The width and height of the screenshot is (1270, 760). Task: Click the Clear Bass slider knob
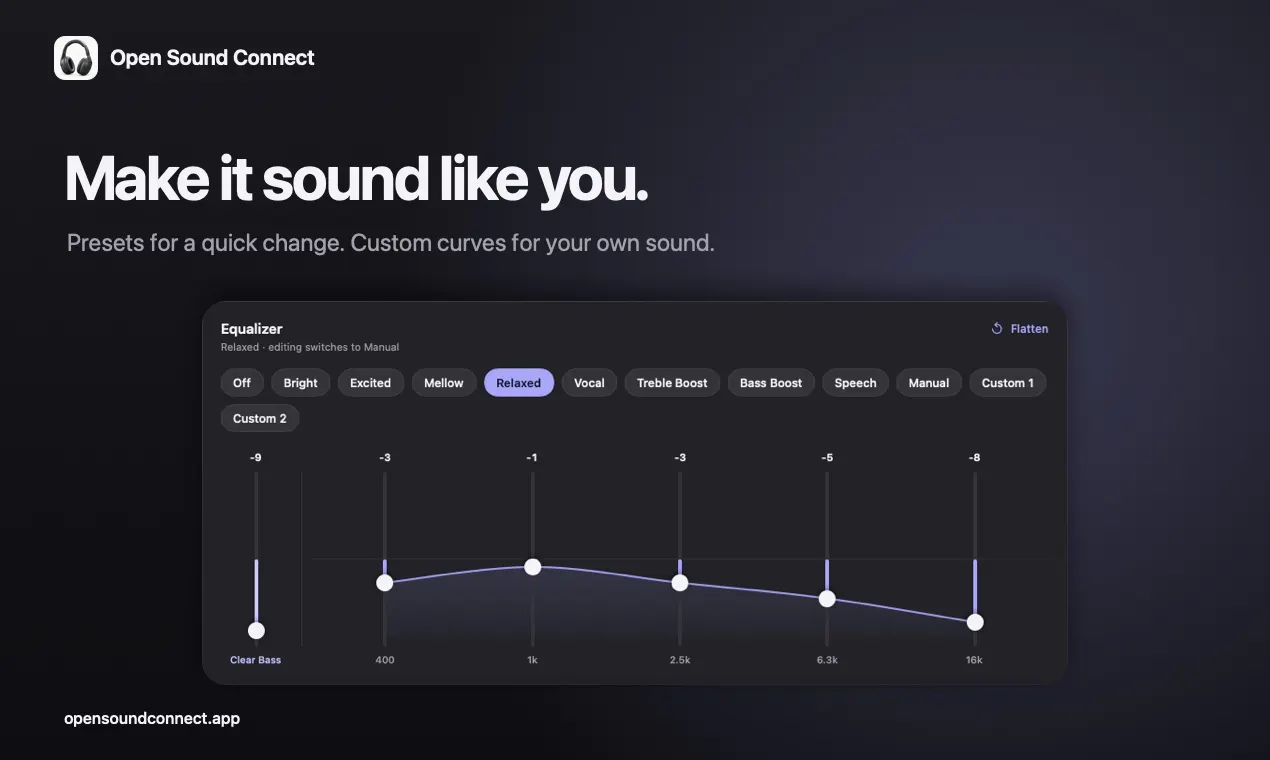point(256,630)
